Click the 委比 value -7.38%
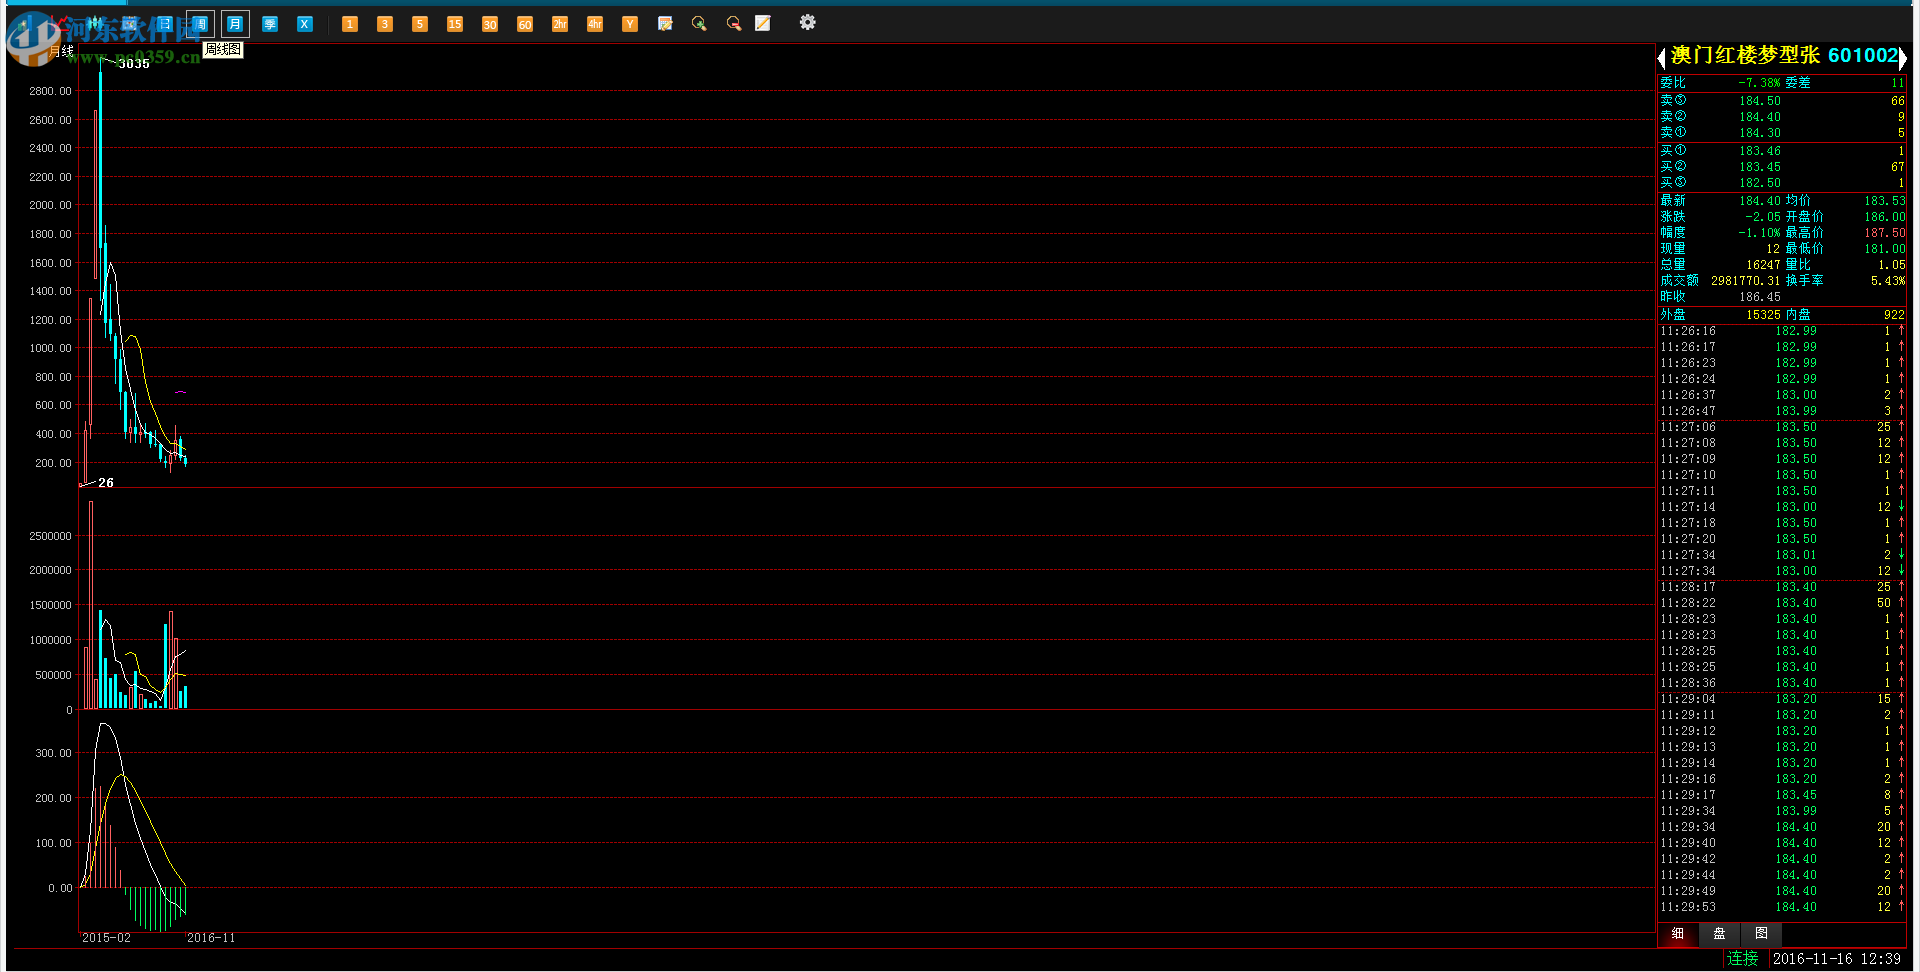The height and width of the screenshot is (972, 1920). (1759, 83)
